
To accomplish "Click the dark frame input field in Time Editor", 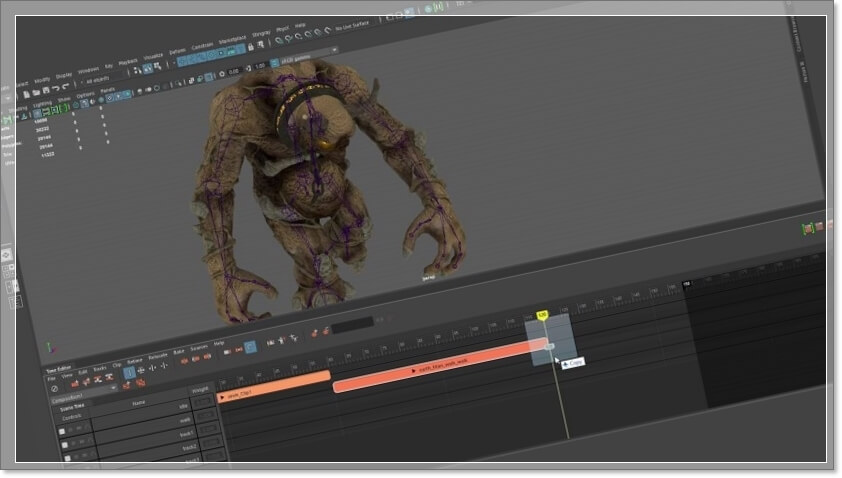I will pos(352,324).
